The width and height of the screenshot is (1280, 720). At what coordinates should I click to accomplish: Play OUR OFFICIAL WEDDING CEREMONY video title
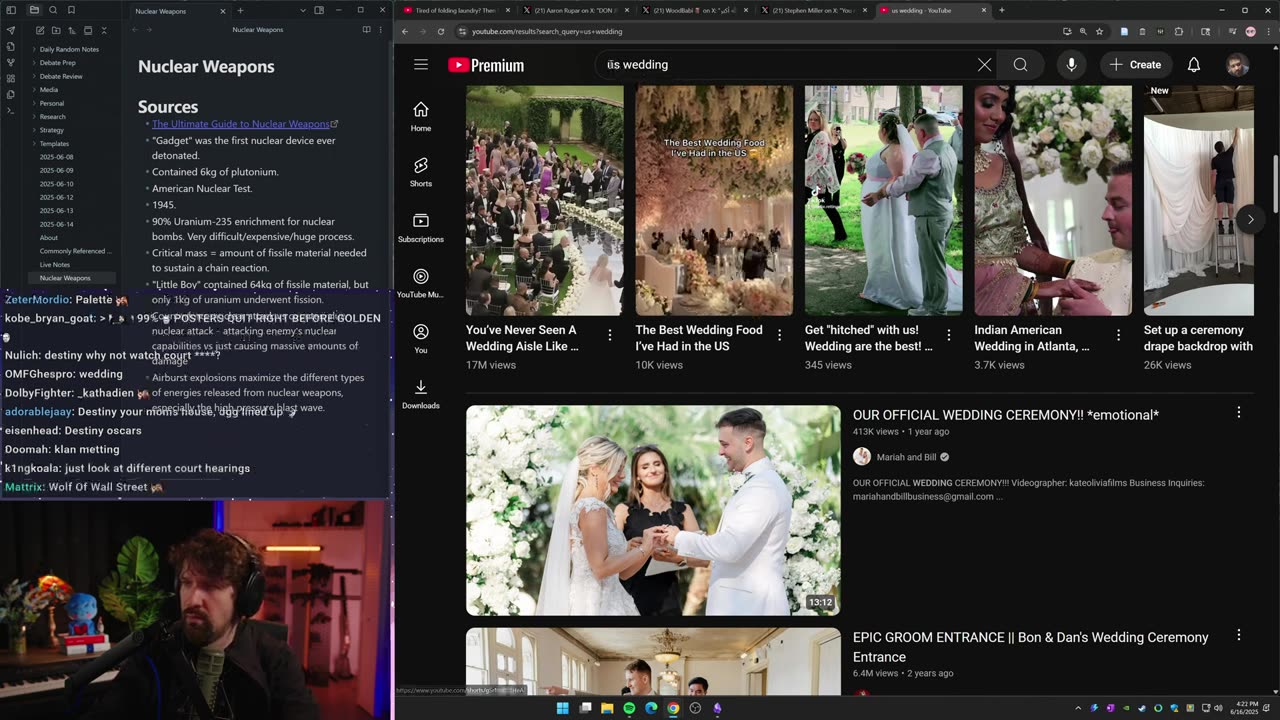(1006, 415)
